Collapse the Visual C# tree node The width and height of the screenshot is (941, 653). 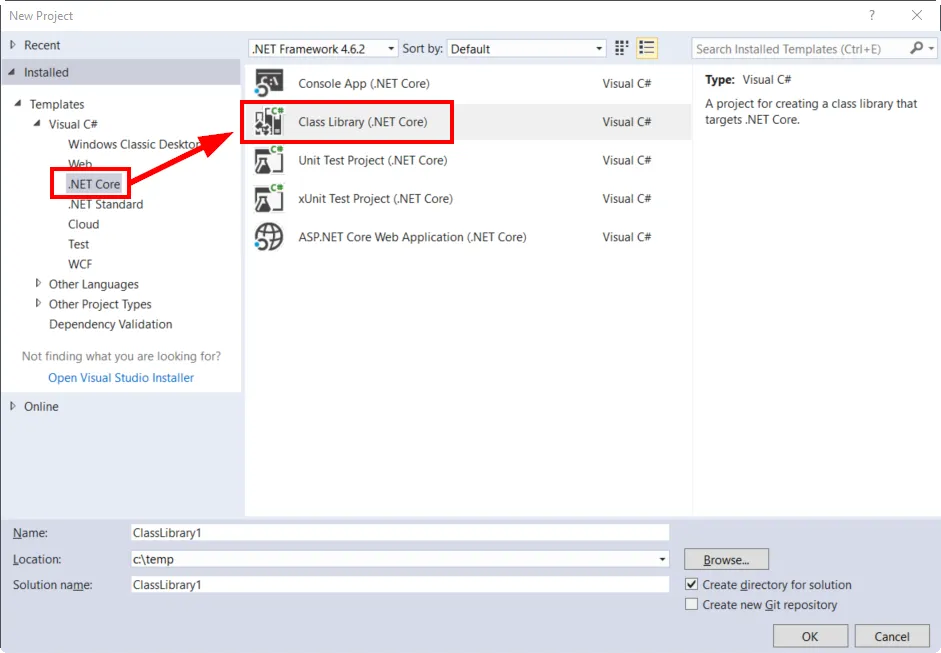[x=37, y=124]
